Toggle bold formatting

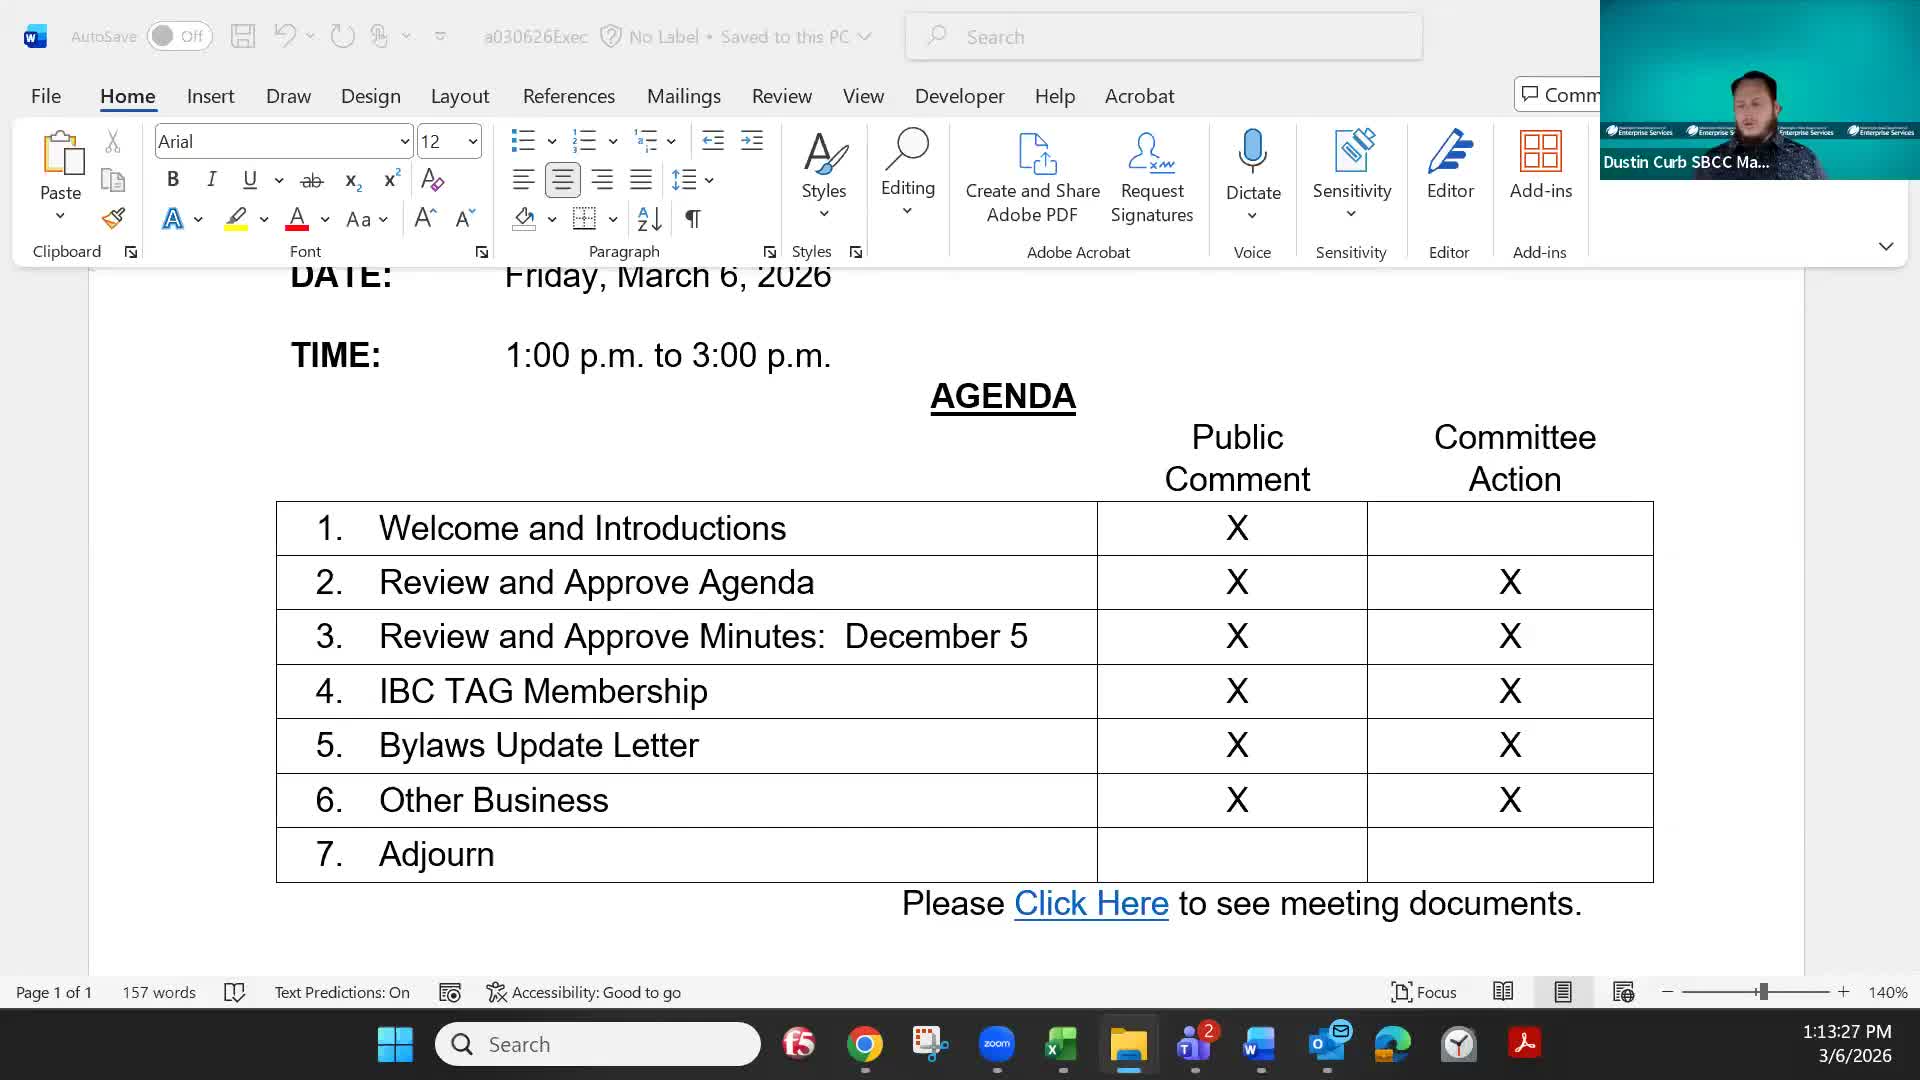click(x=172, y=180)
